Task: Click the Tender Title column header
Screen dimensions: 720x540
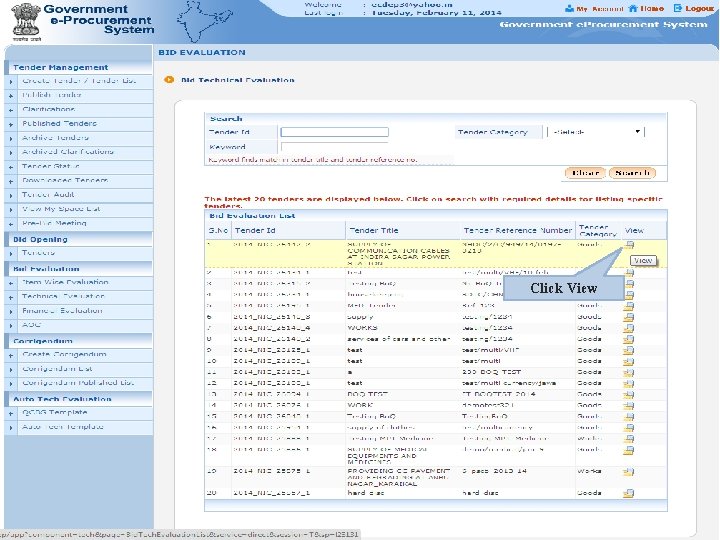Action: 374,231
